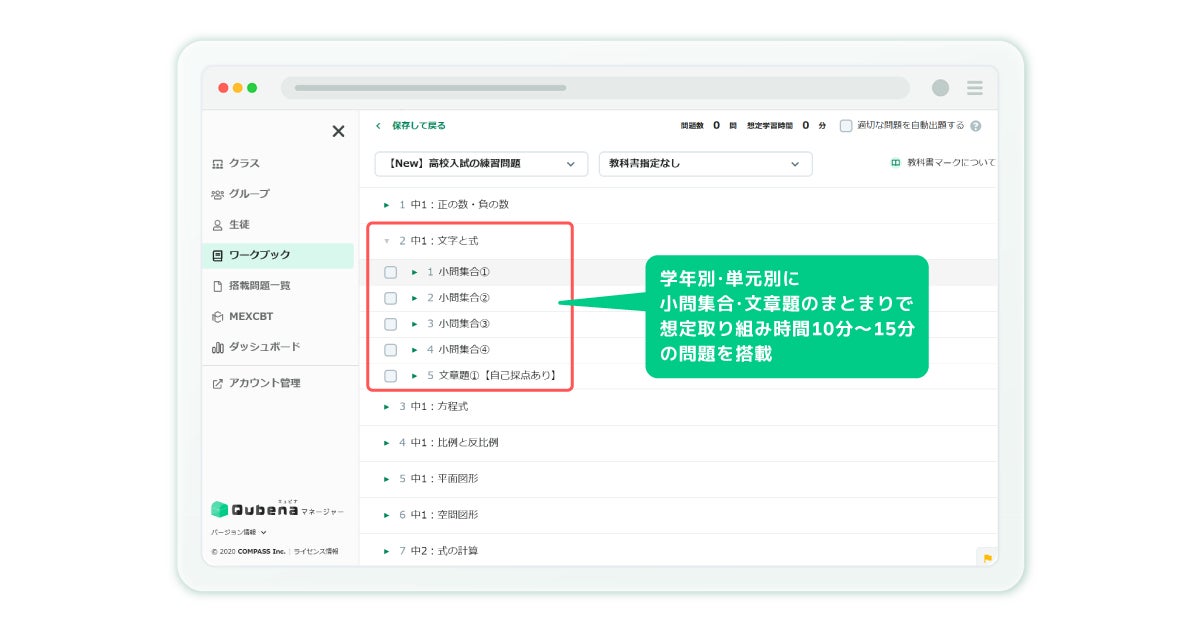1200x628 pixels.
Task: Click the ワークブック book icon
Action: (218, 256)
